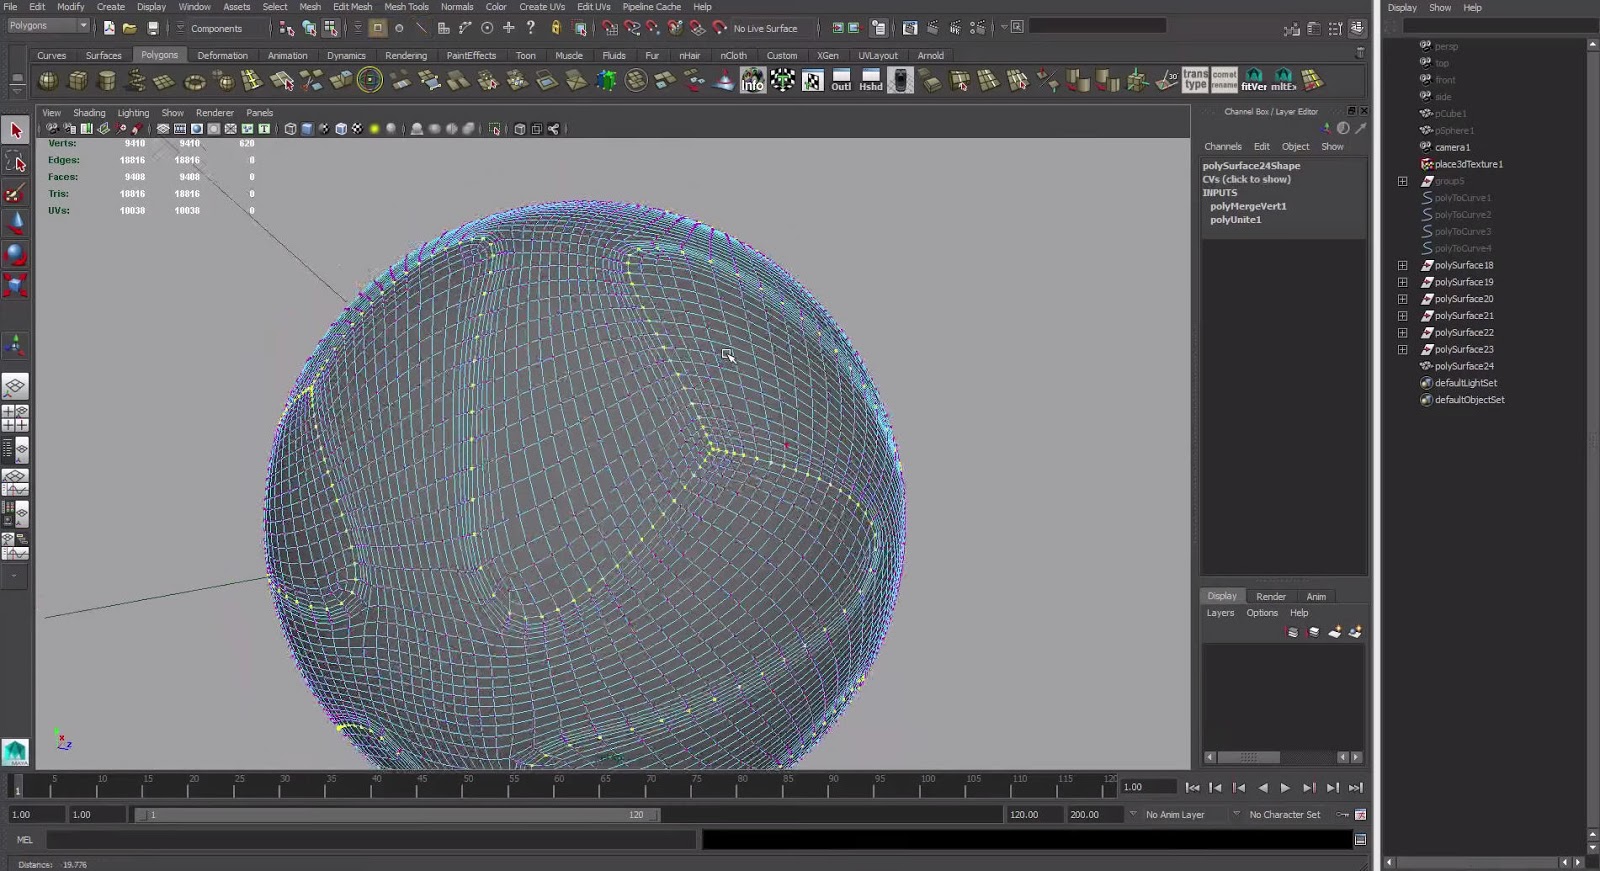Viewport: 1600px width, 871px height.
Task: Activate the Move tool cone icon
Action: pos(15,223)
